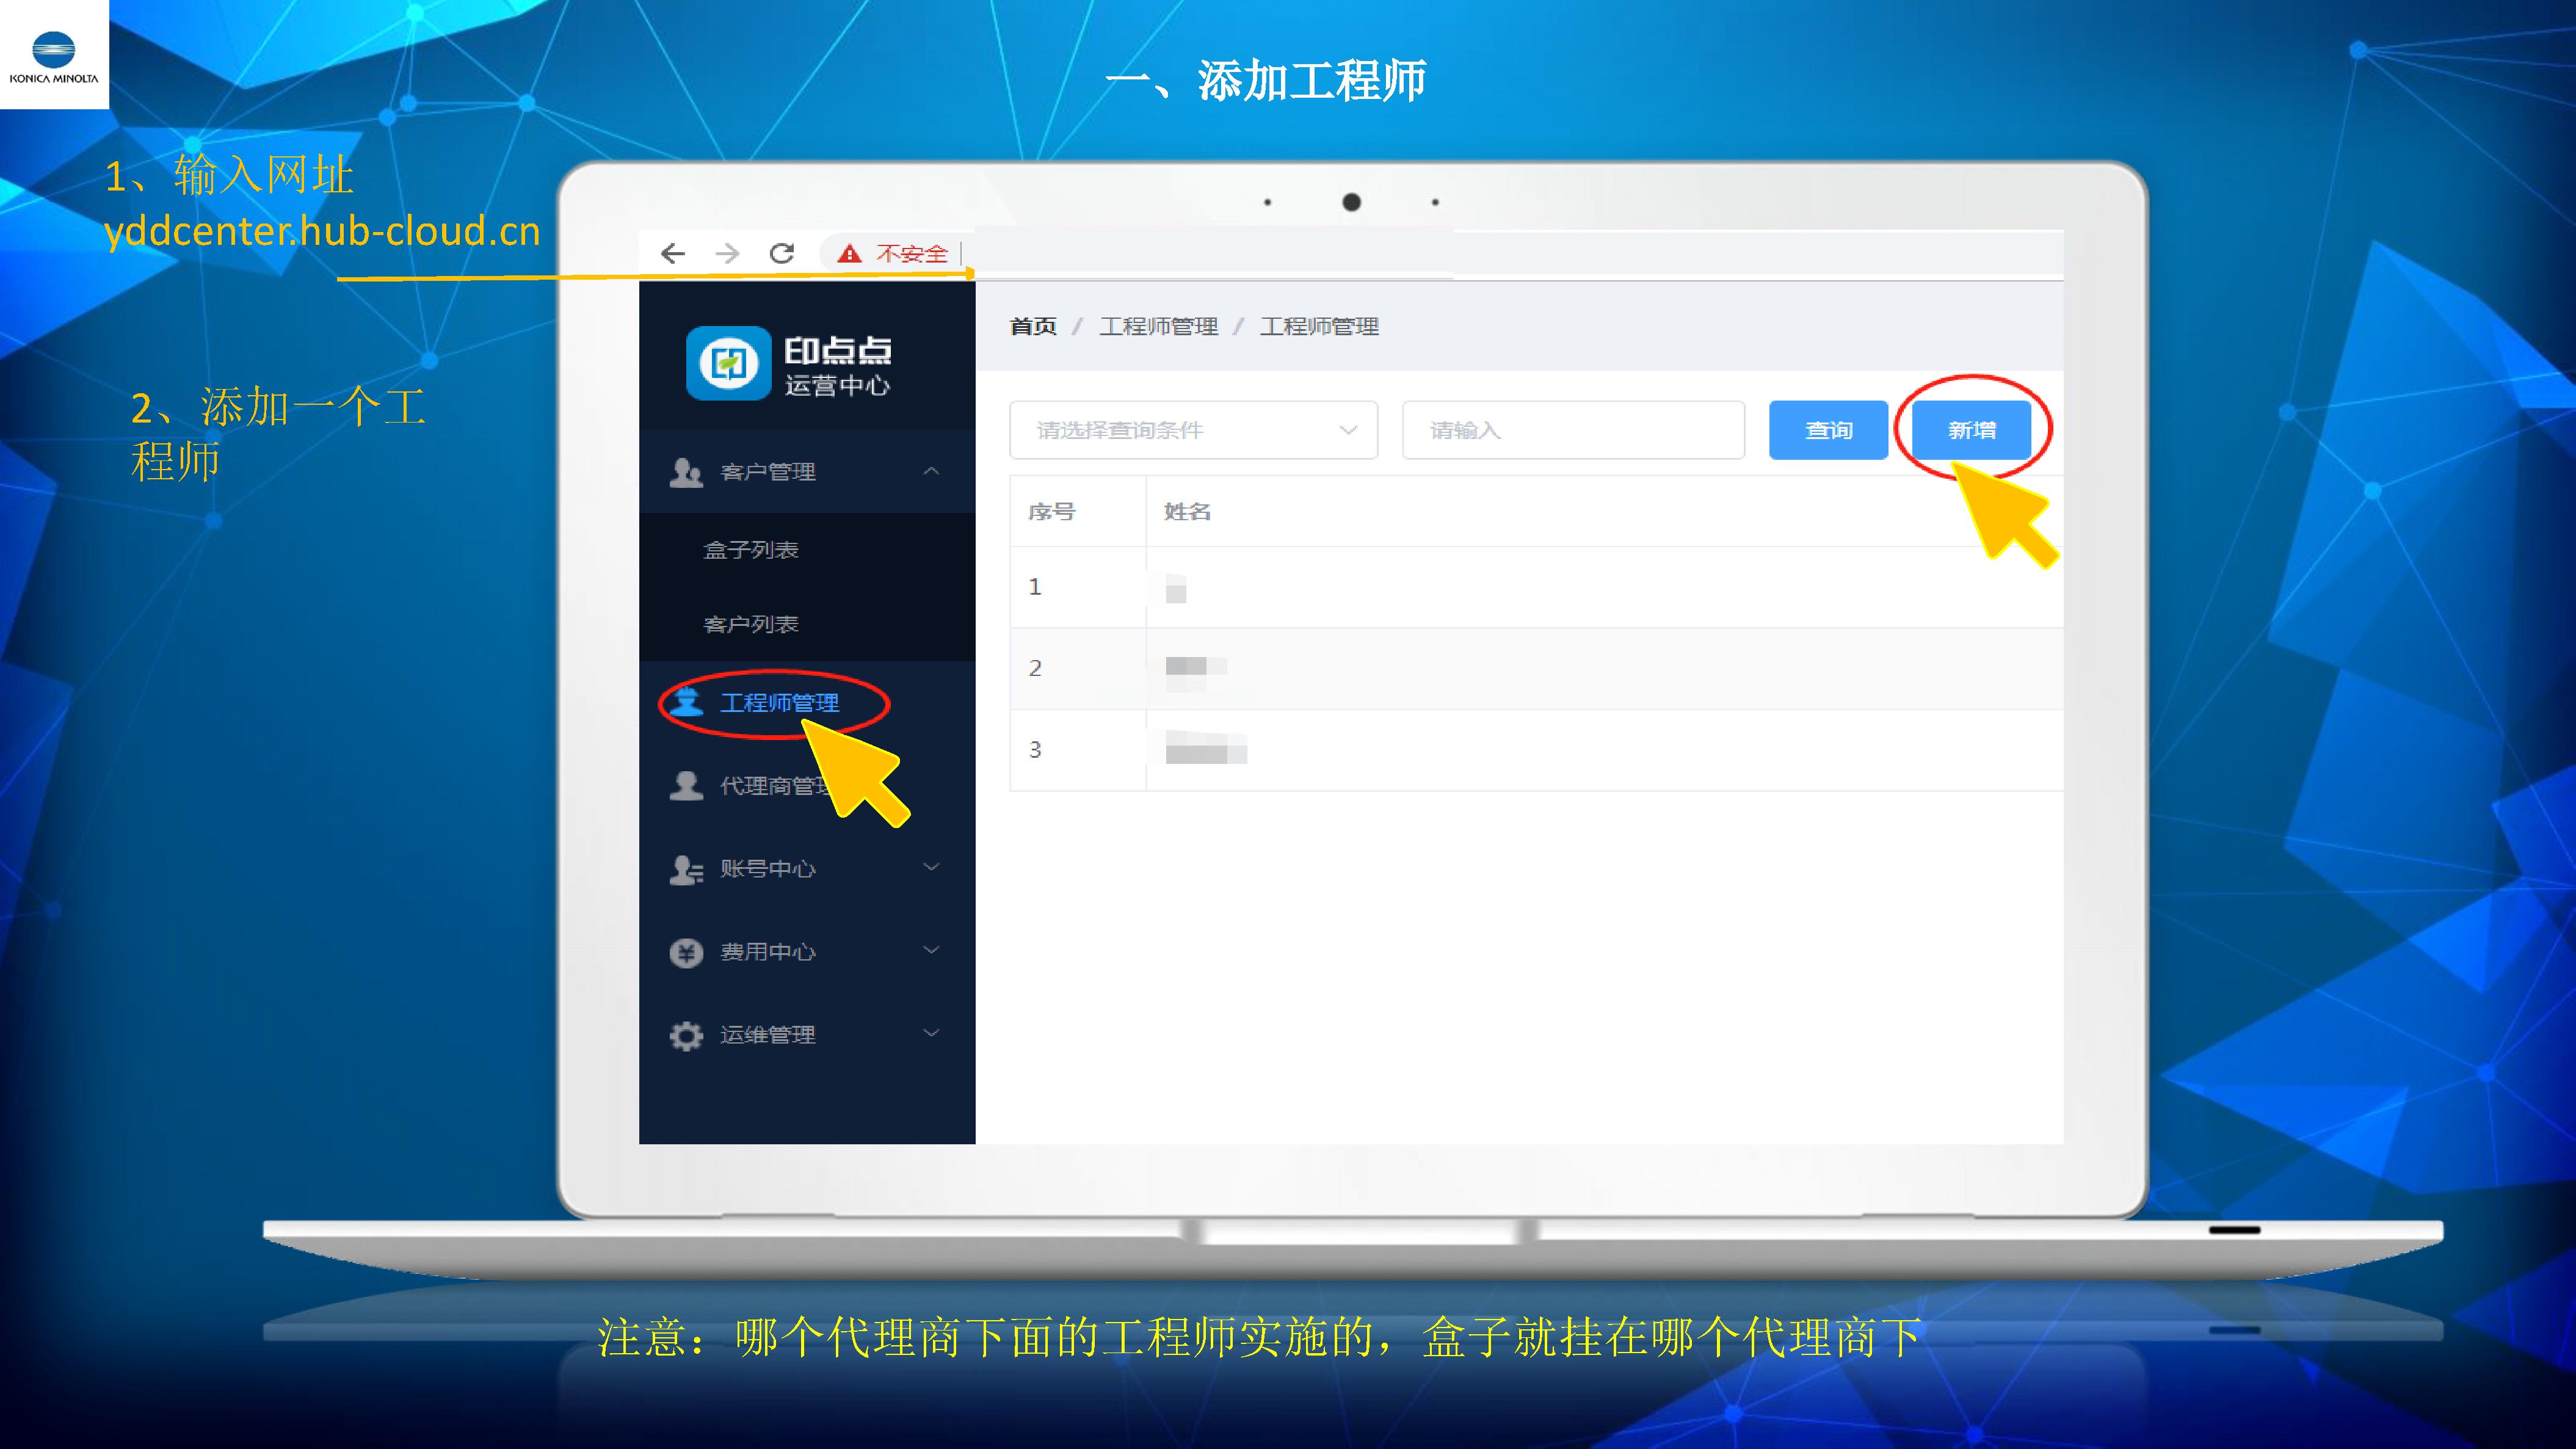The image size is (2576, 1449).
Task: Click the 客户管理 people icon
Action: pos(686,472)
